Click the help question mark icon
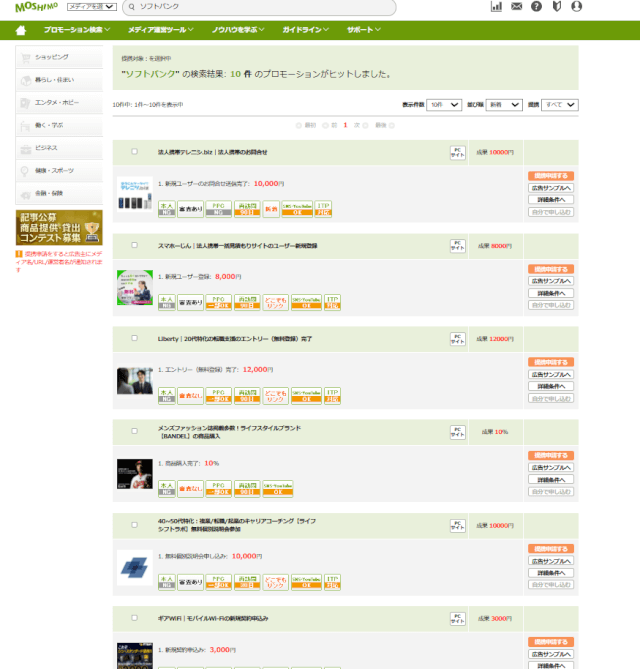Screen dimensions: 640x669 click(x=537, y=7)
